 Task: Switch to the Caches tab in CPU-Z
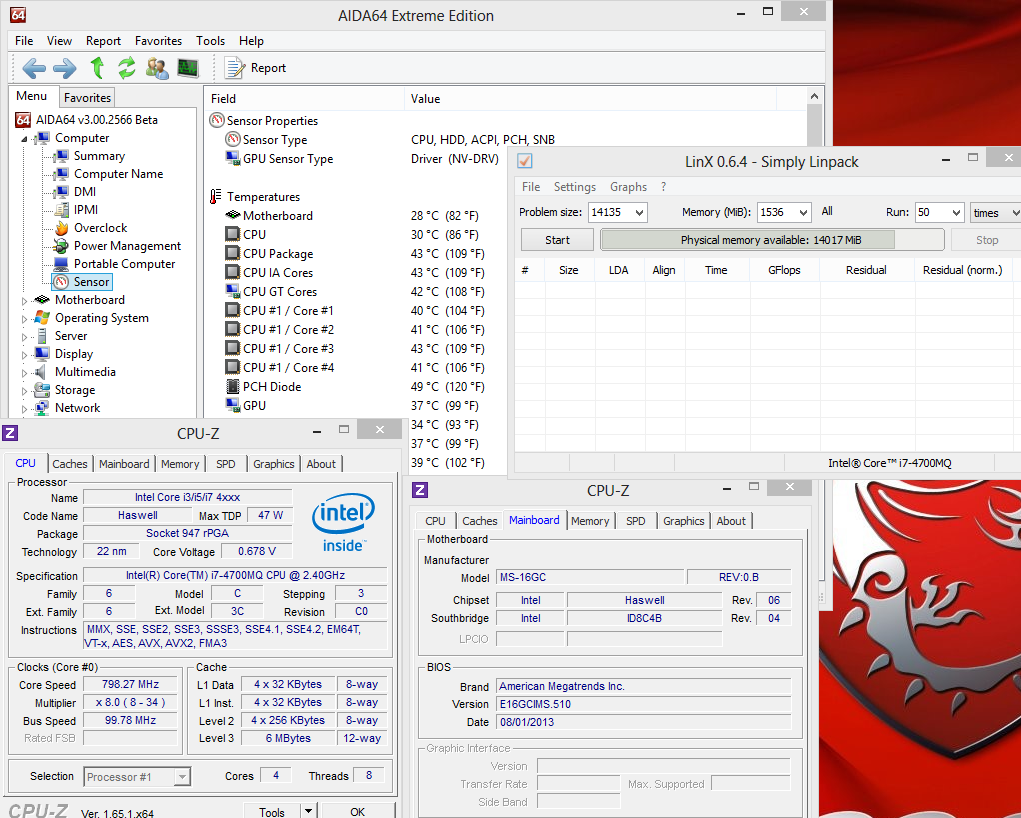pyautogui.click(x=70, y=464)
